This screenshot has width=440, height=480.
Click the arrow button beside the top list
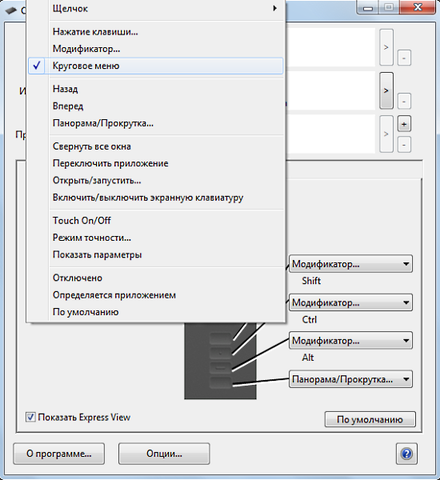click(386, 47)
